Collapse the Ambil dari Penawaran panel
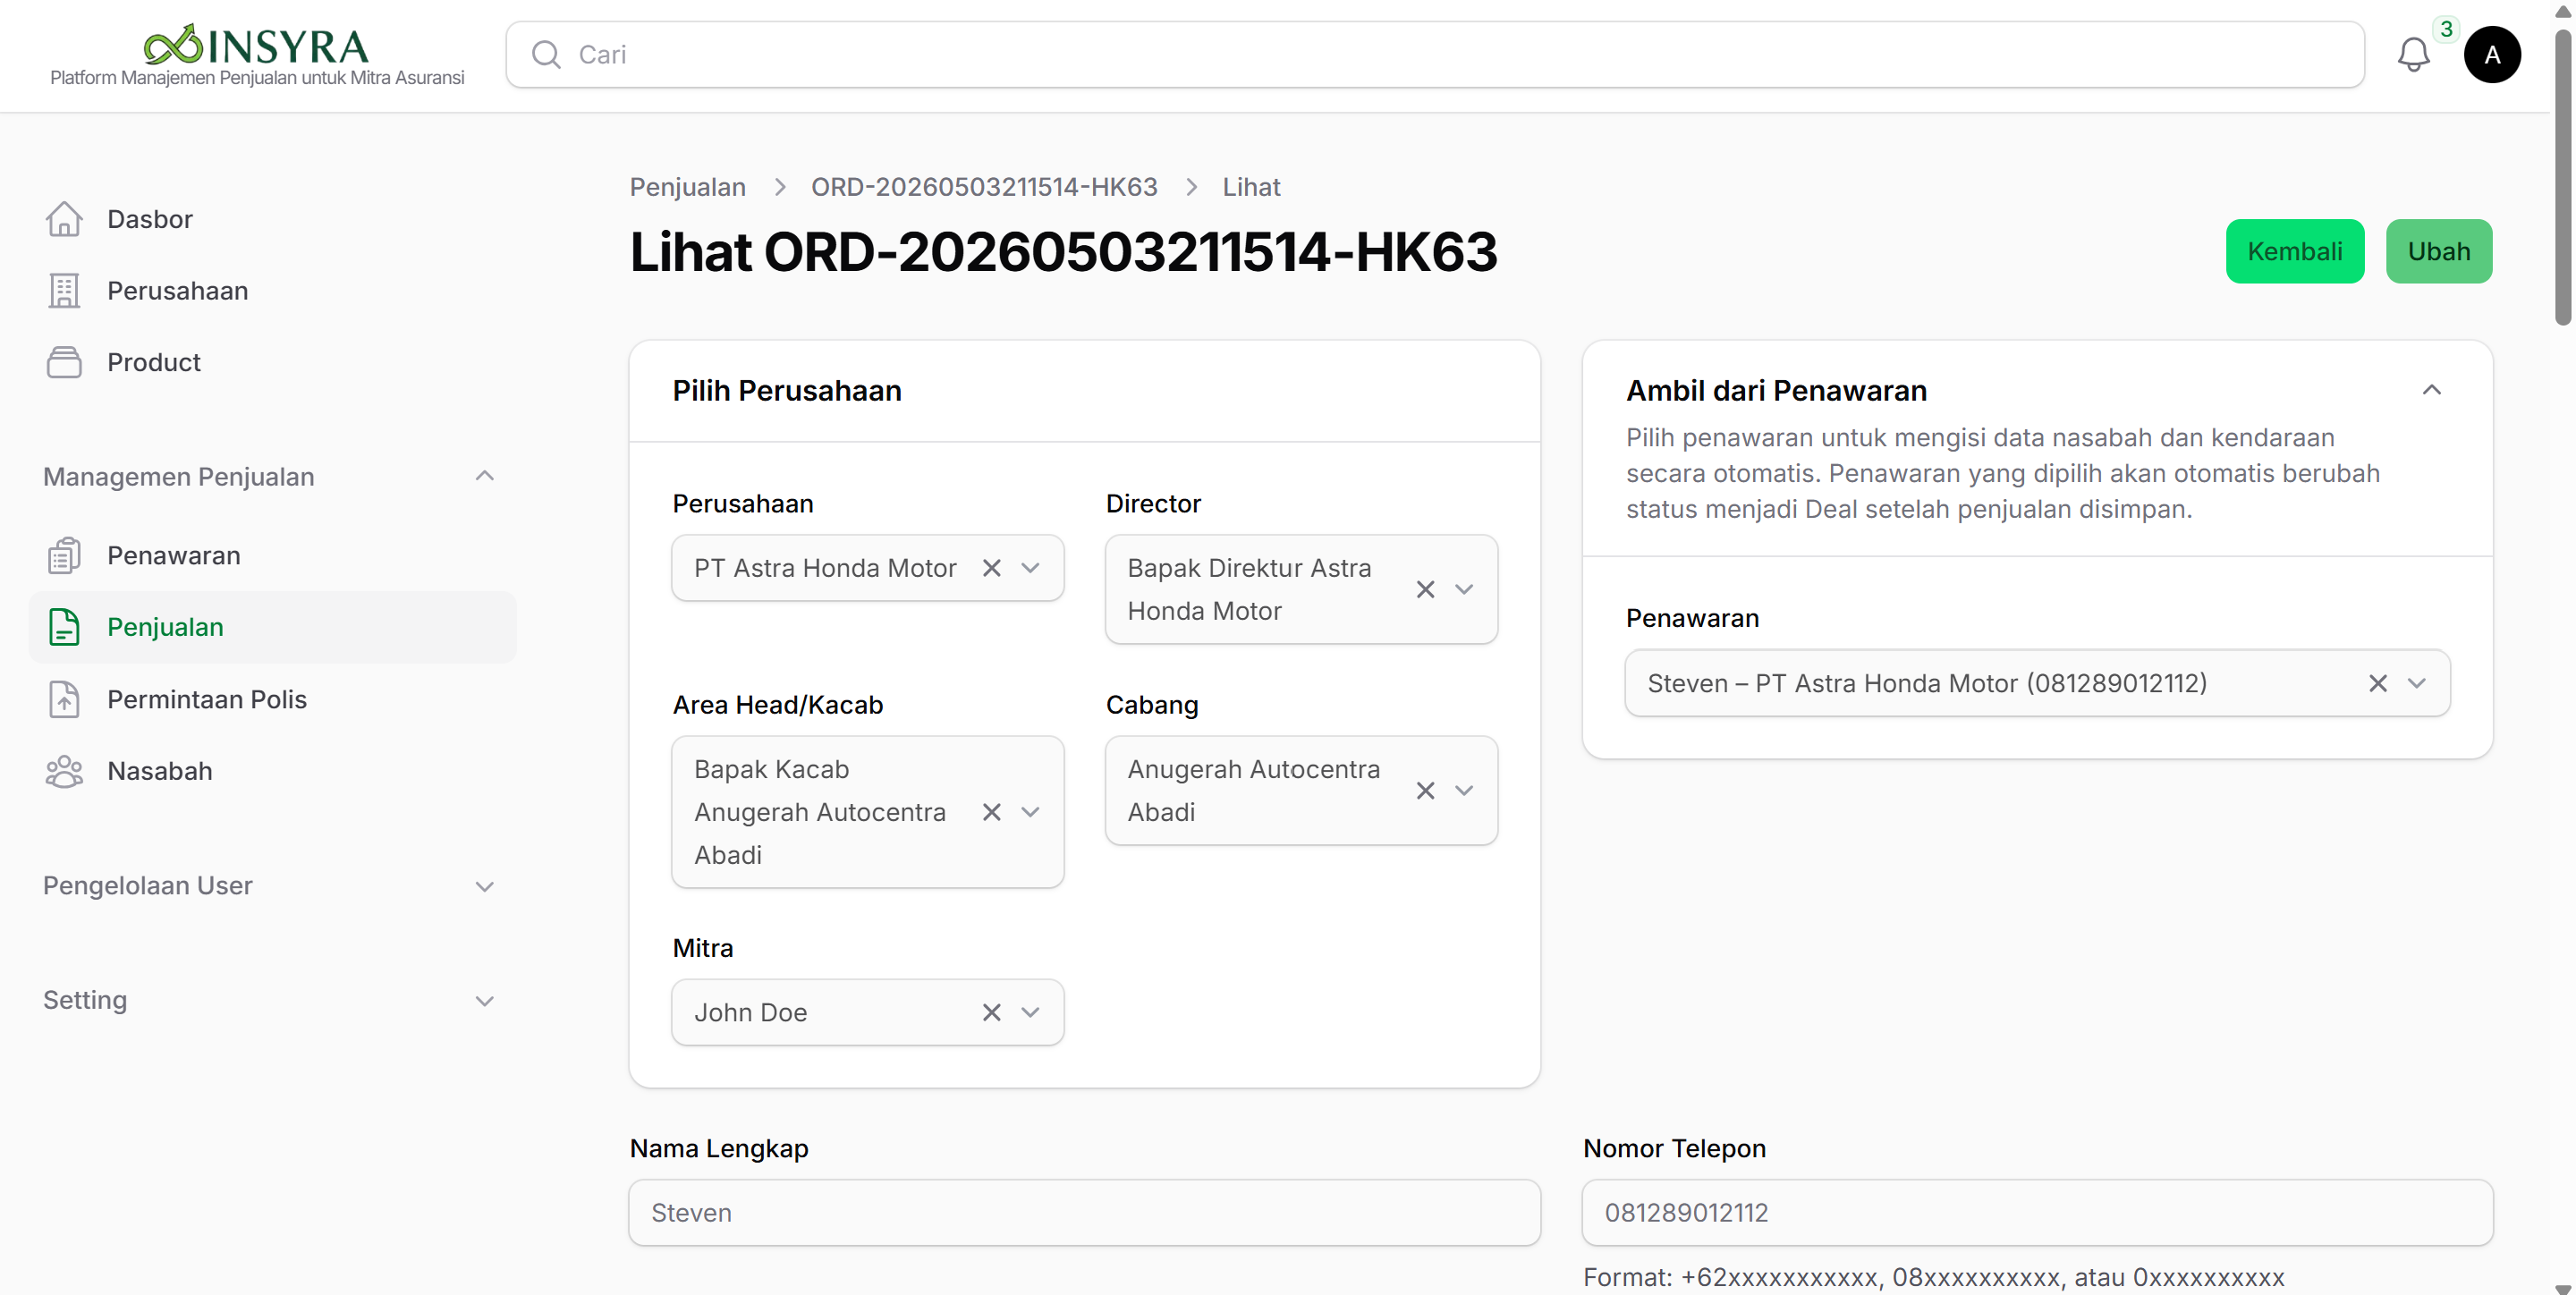This screenshot has height=1295, width=2576. click(2432, 390)
